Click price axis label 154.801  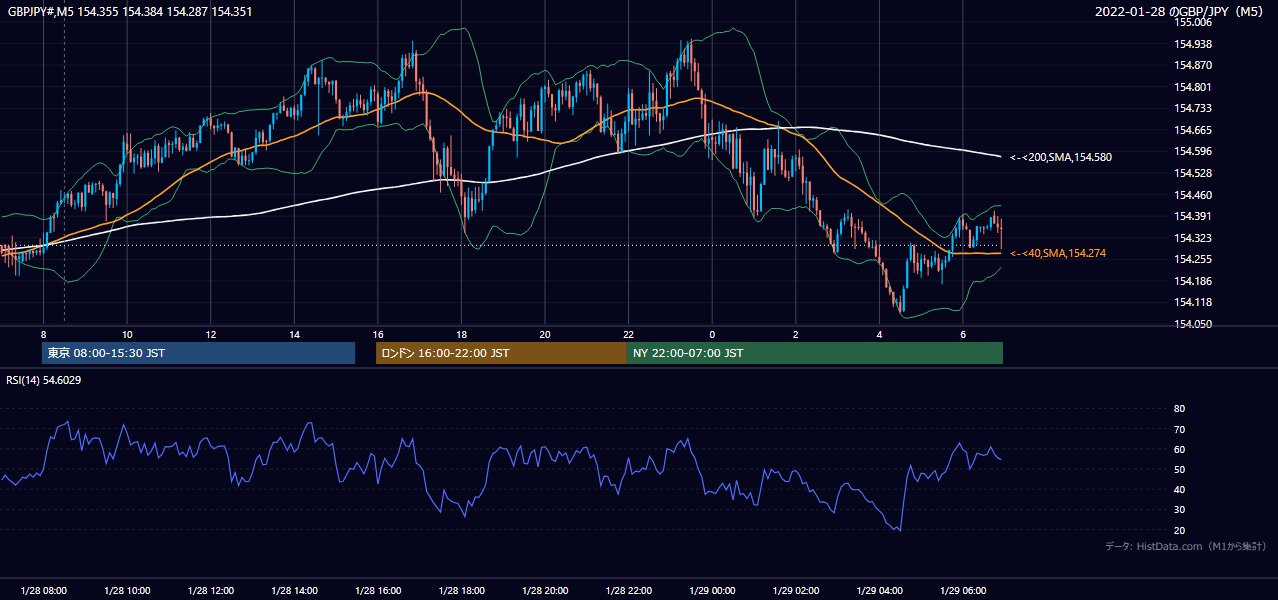click(x=1193, y=87)
